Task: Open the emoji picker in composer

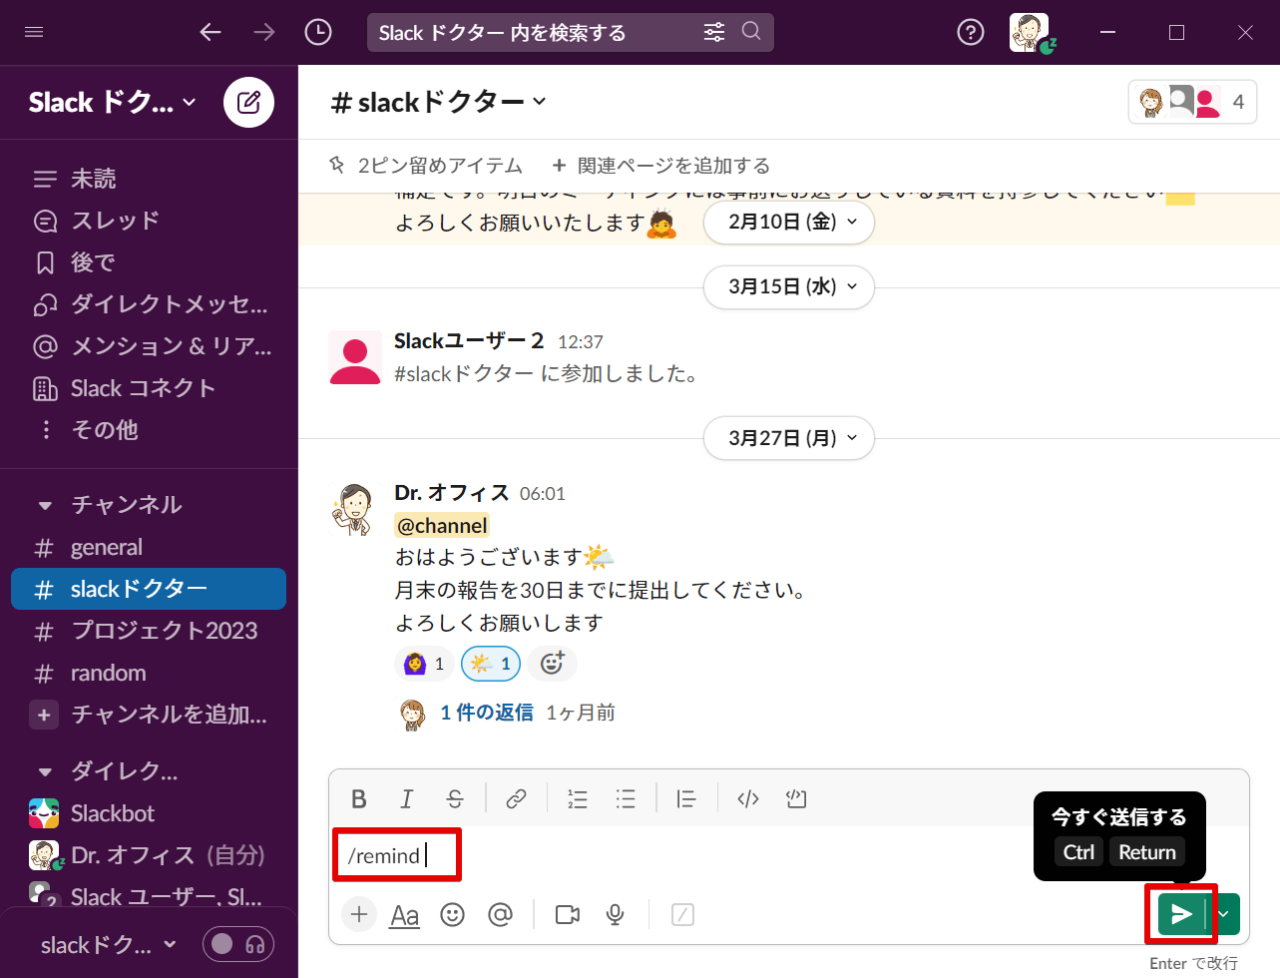Action: 453,914
